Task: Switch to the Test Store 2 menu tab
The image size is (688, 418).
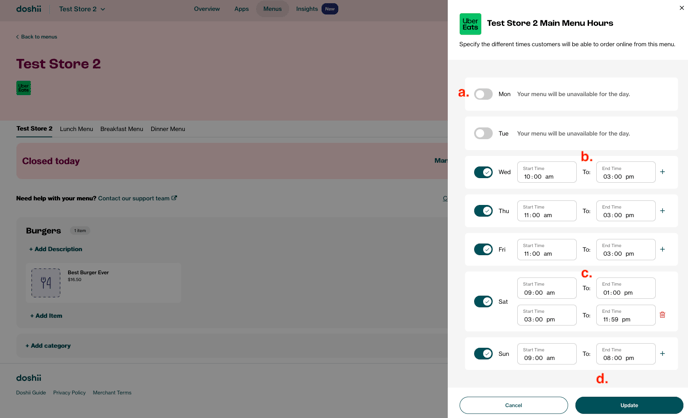Action: point(34,129)
